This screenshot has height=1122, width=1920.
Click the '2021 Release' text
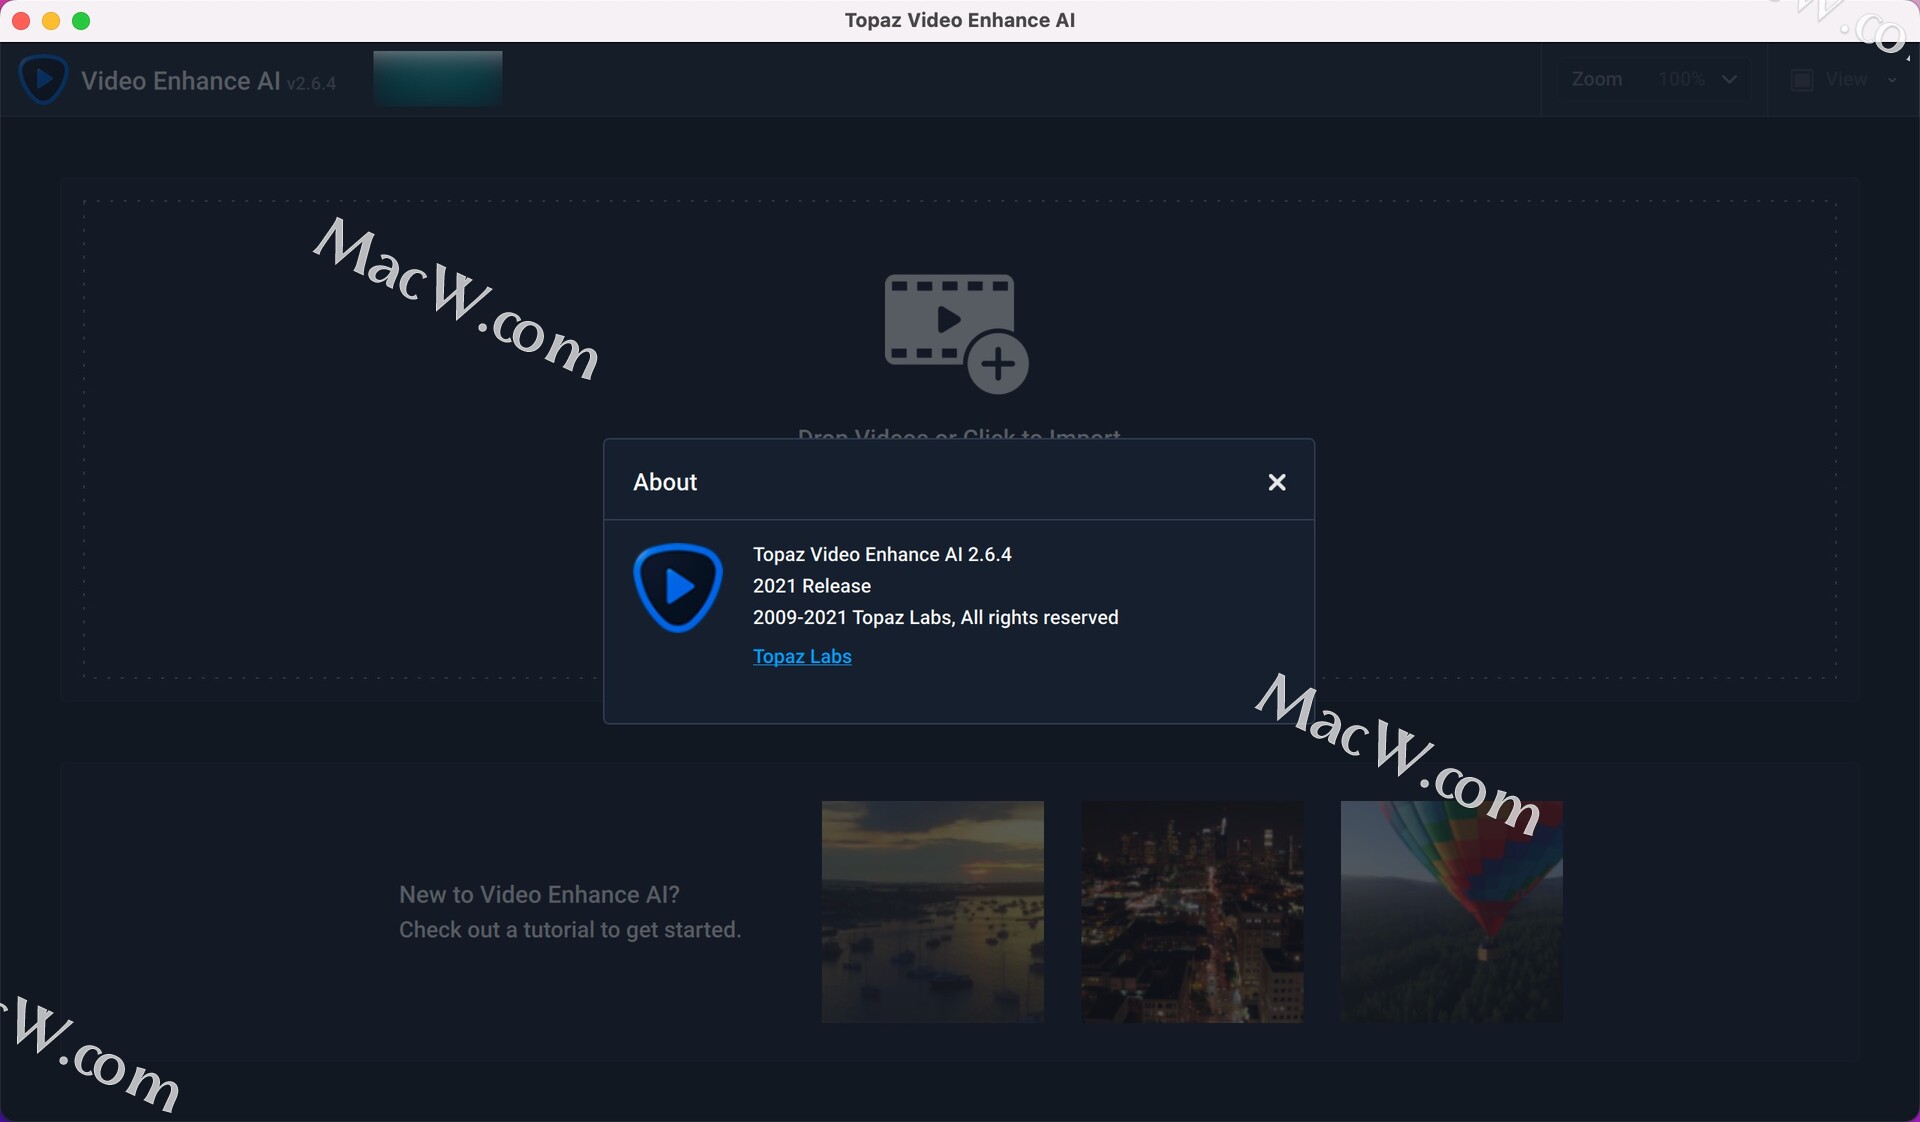click(812, 586)
